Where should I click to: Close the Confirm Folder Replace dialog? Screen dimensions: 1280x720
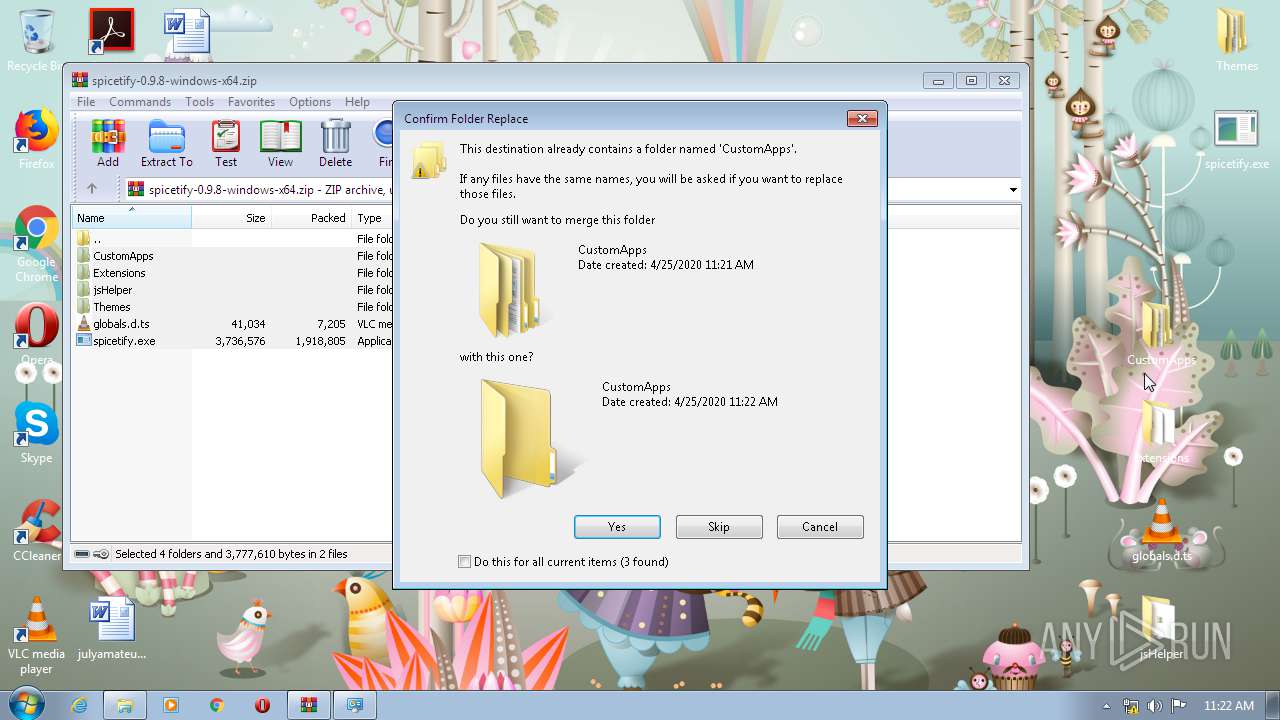pyautogui.click(x=862, y=118)
